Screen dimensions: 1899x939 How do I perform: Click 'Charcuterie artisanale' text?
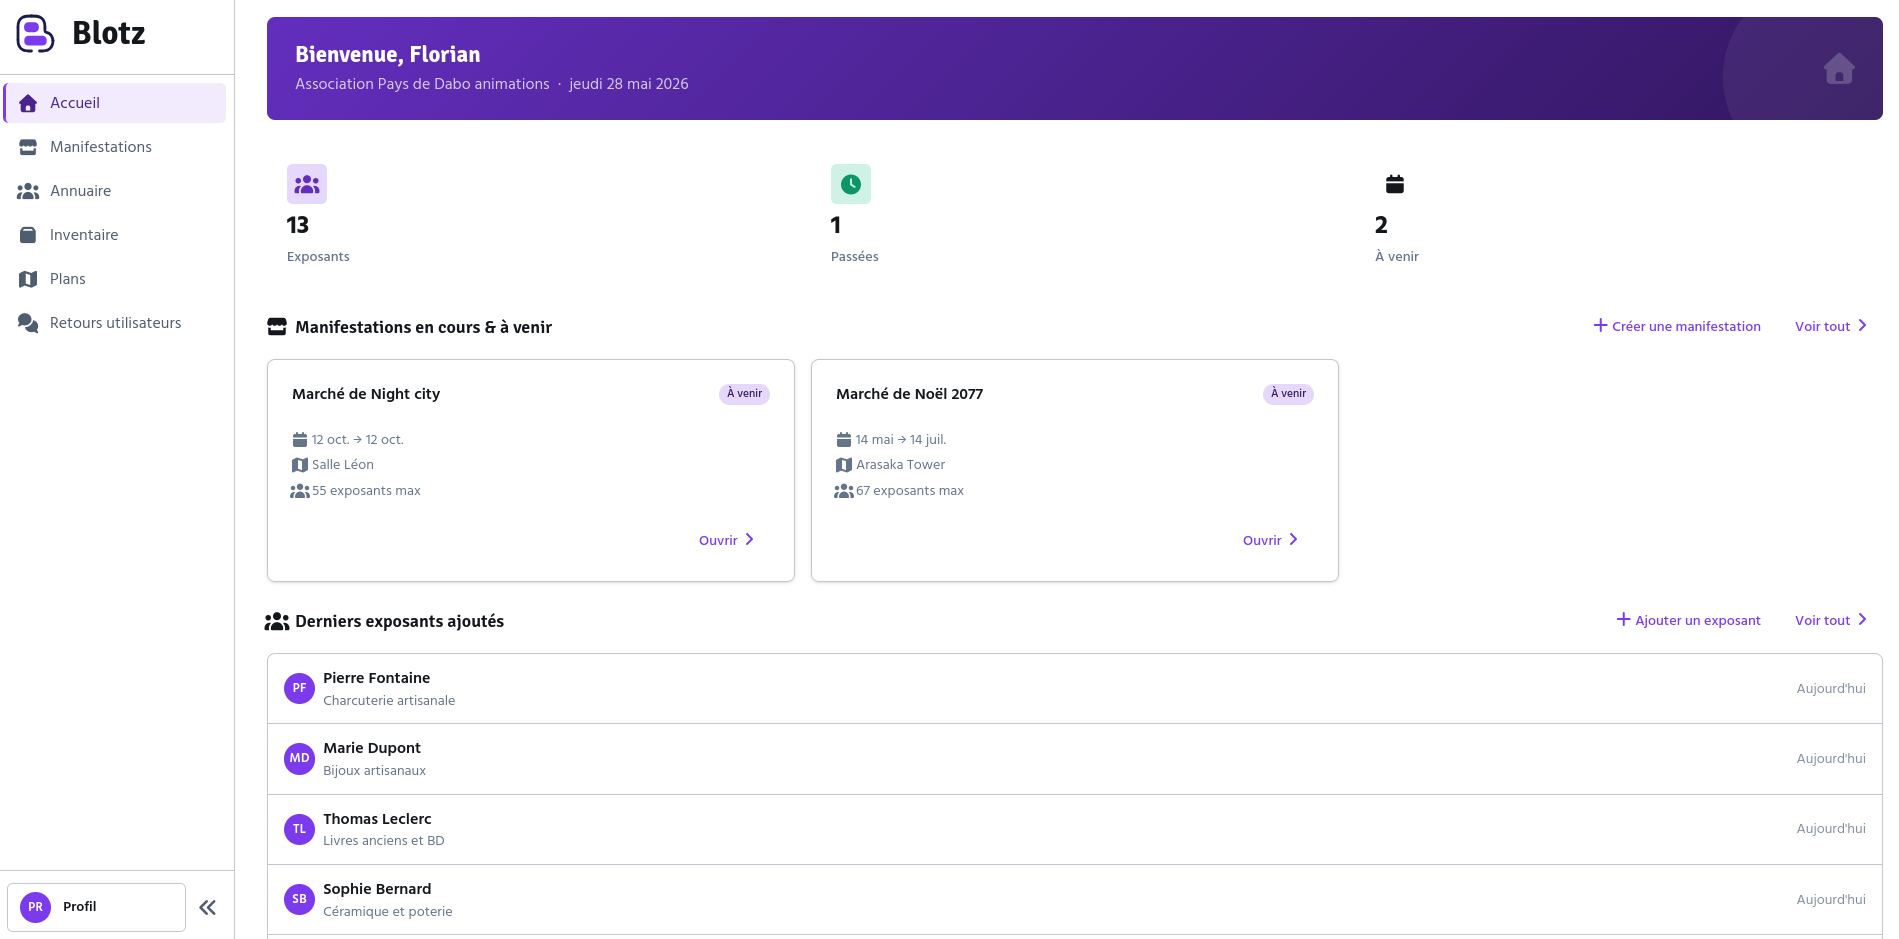[389, 701]
